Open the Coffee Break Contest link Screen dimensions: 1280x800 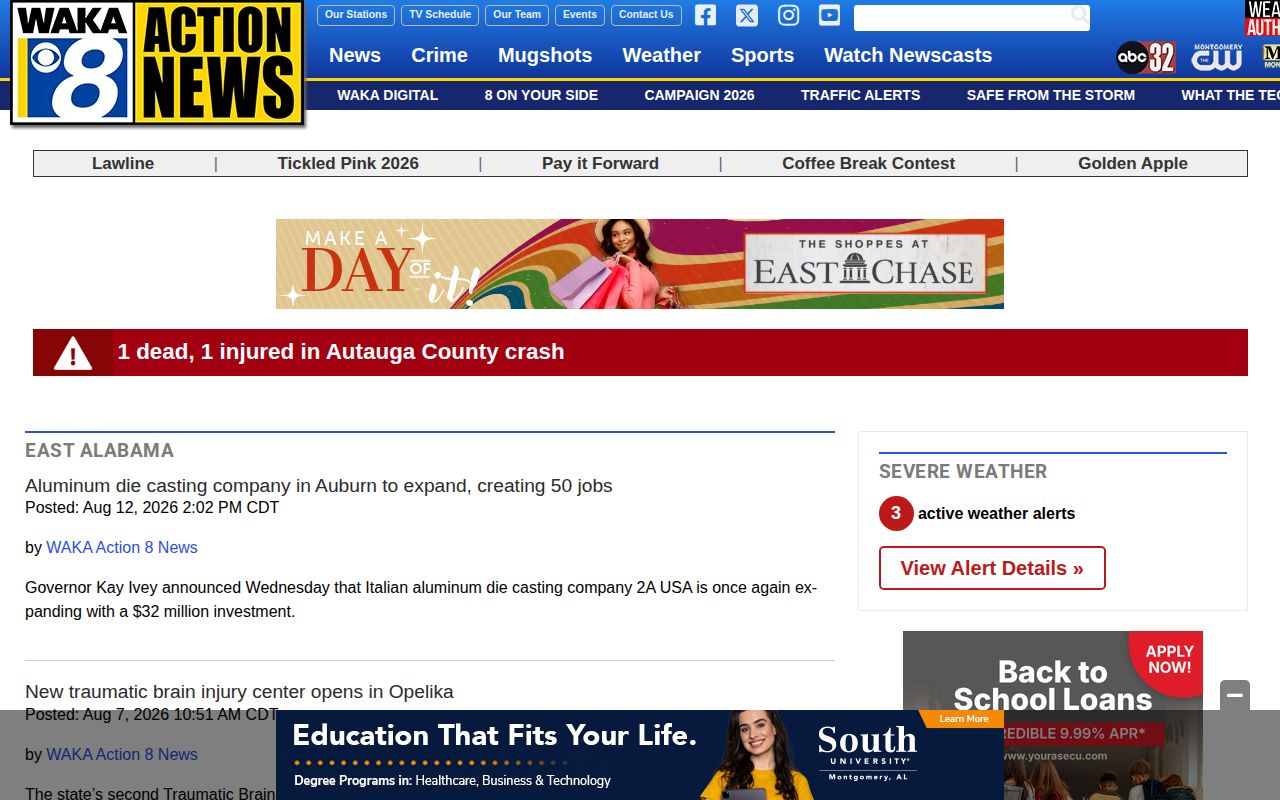[868, 163]
